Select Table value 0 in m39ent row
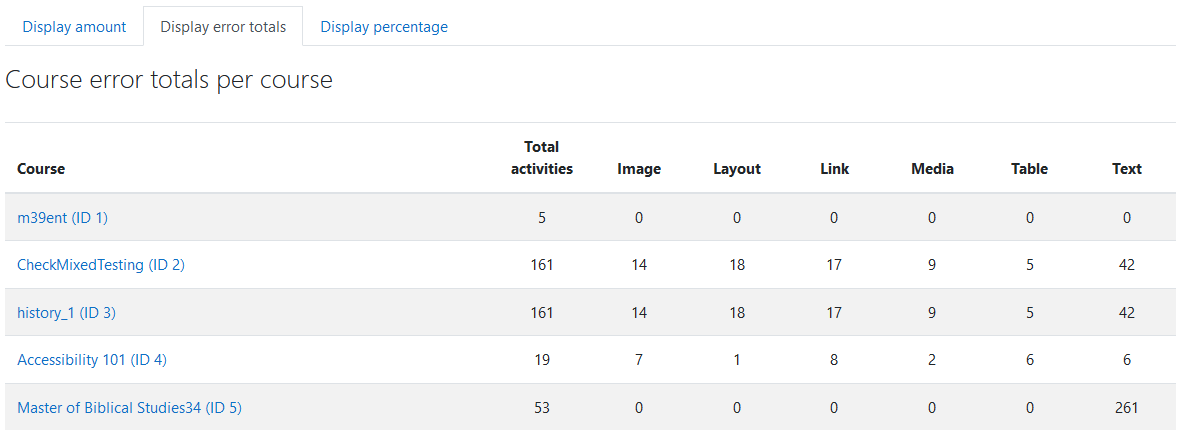The image size is (1182, 435). 1030,218
